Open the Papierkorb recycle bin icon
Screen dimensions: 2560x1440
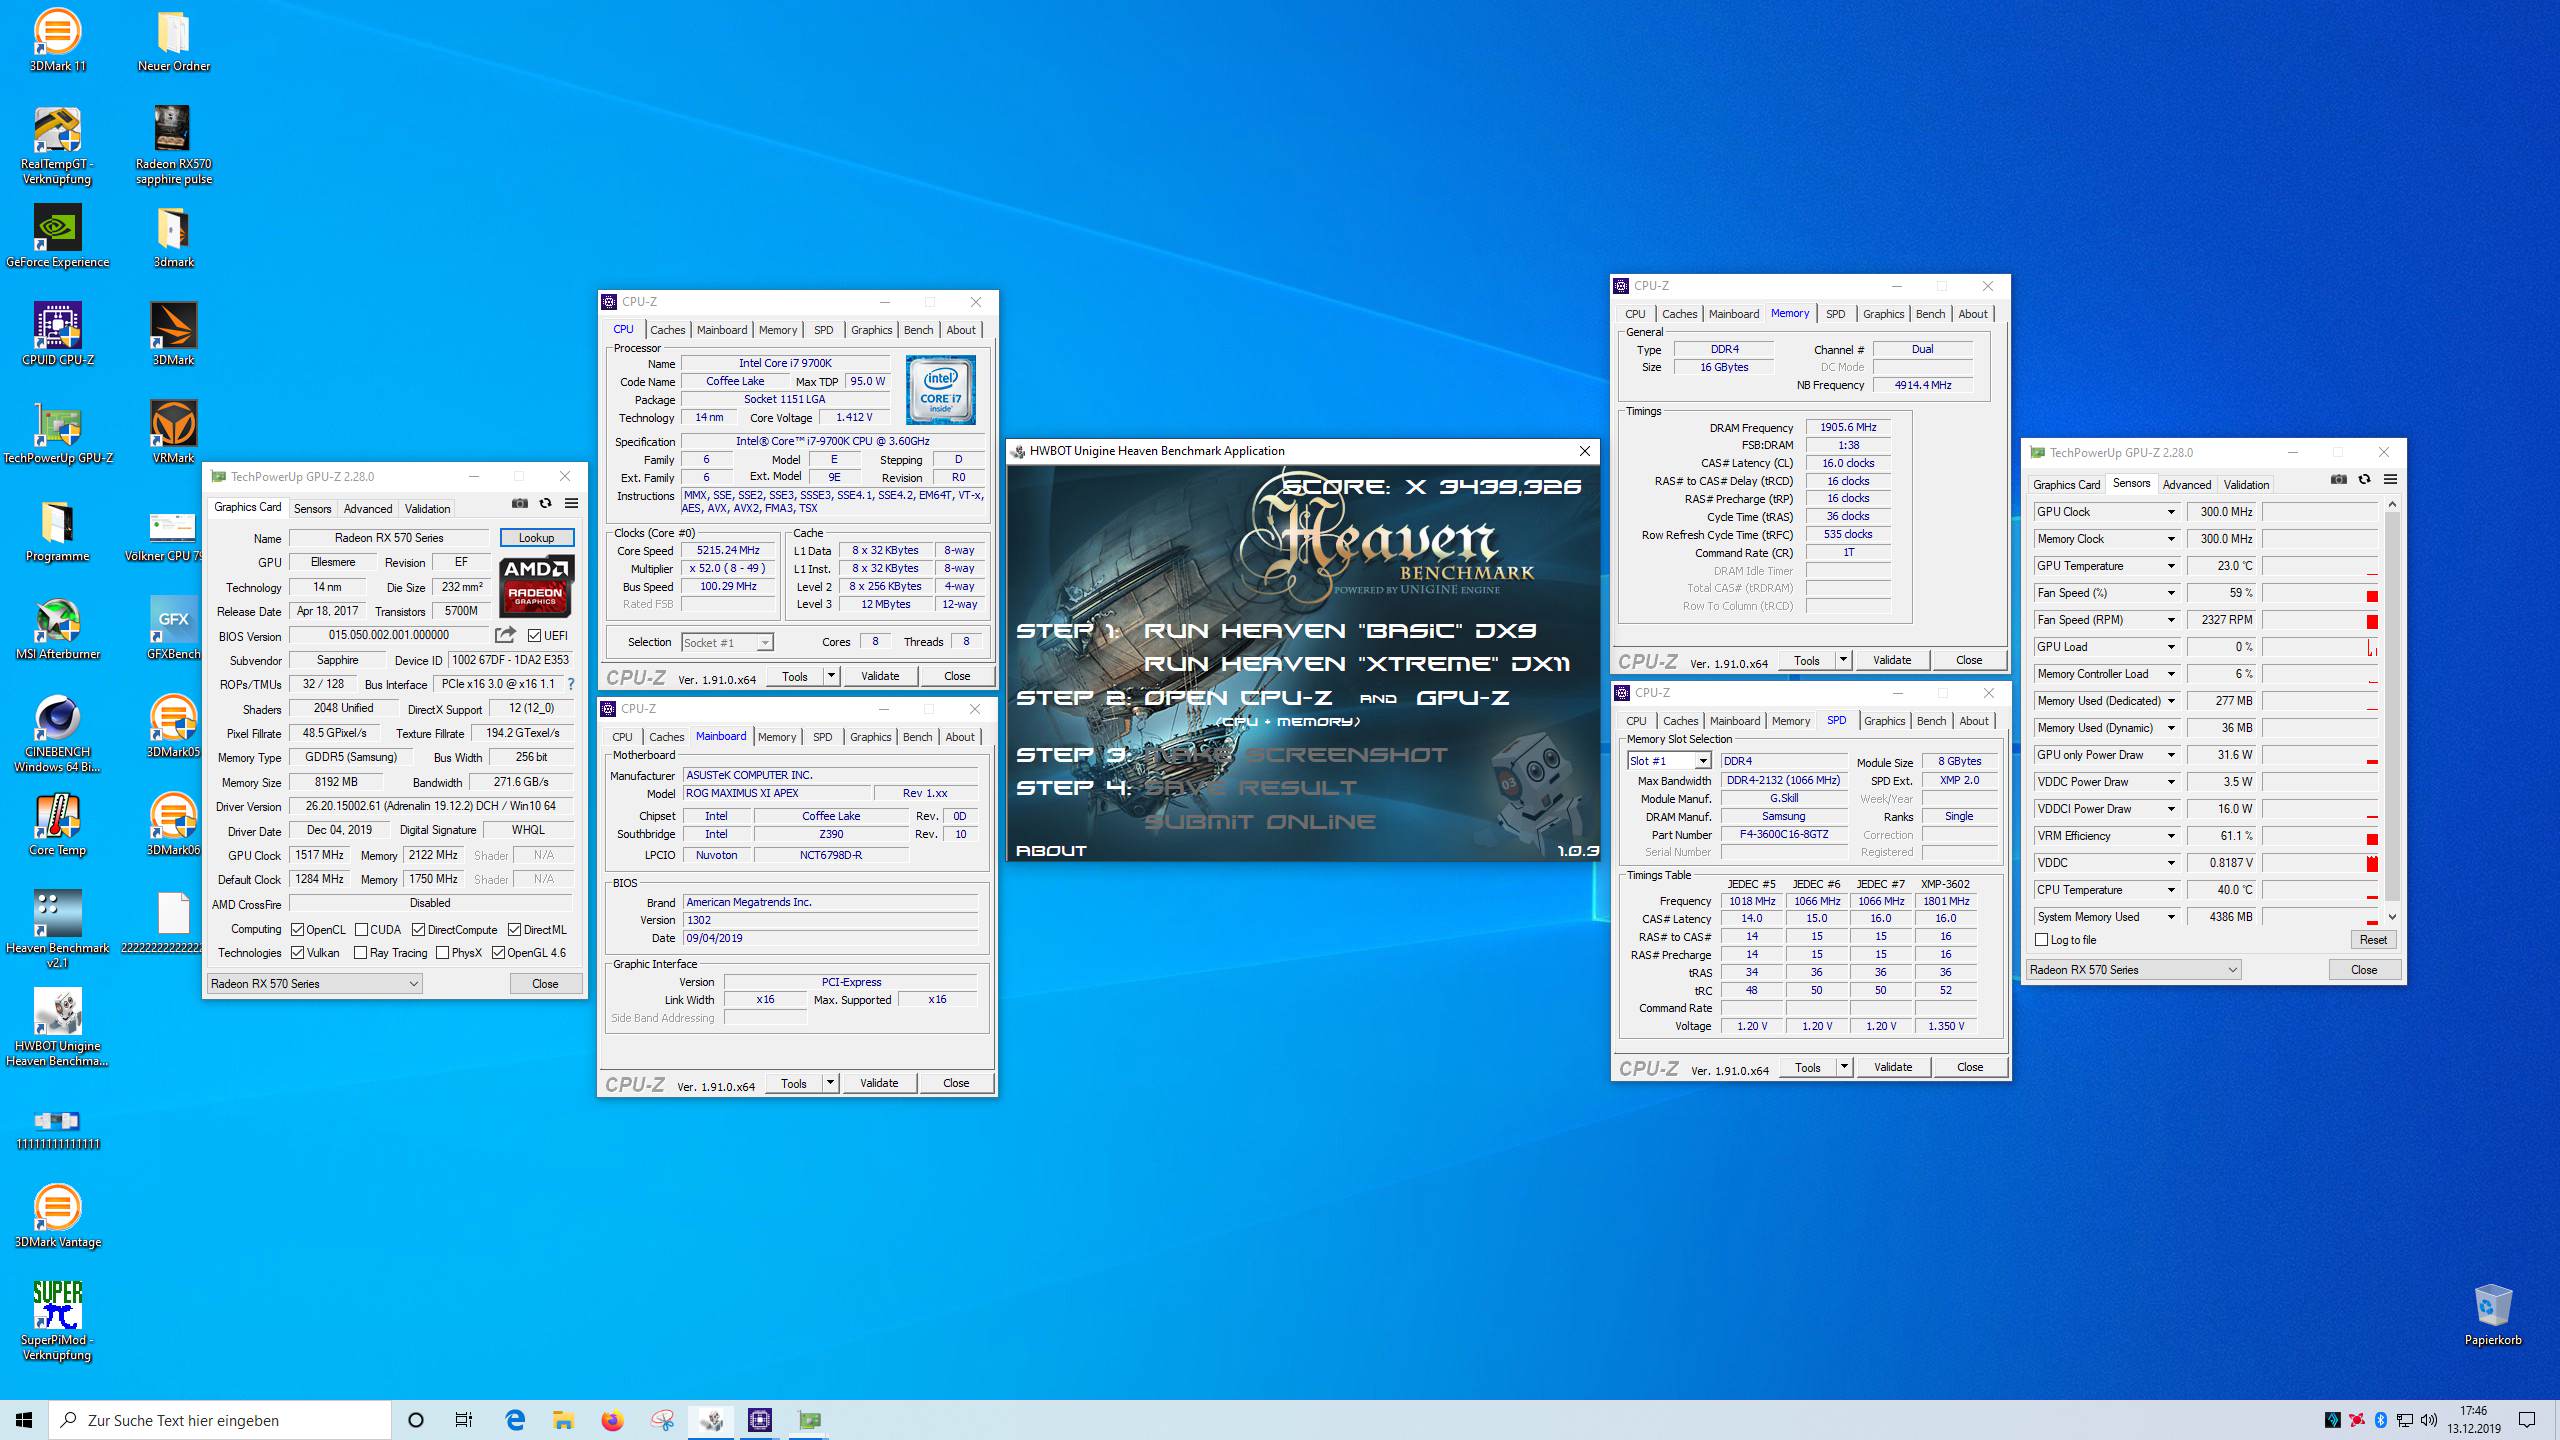[2493, 1315]
